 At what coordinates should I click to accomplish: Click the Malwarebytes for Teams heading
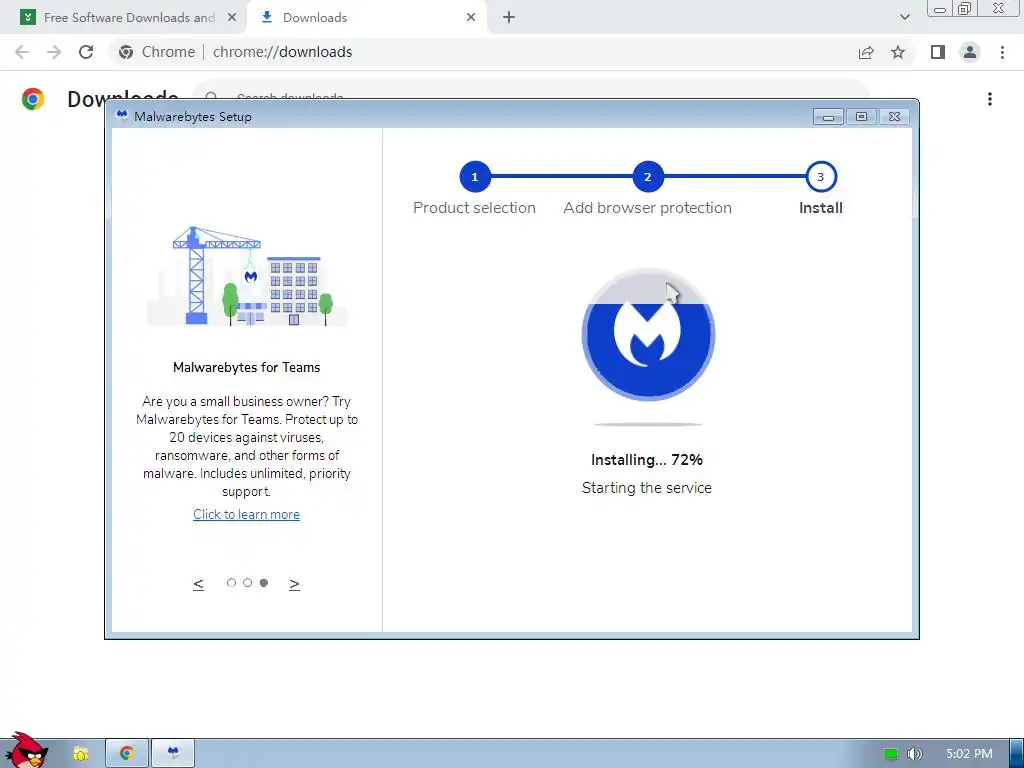click(246, 368)
